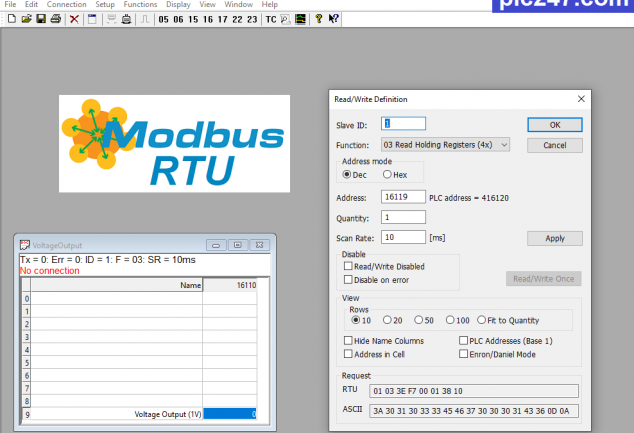This screenshot has width=634, height=433.
Task: Click the Quantity input field
Action: pos(403,217)
